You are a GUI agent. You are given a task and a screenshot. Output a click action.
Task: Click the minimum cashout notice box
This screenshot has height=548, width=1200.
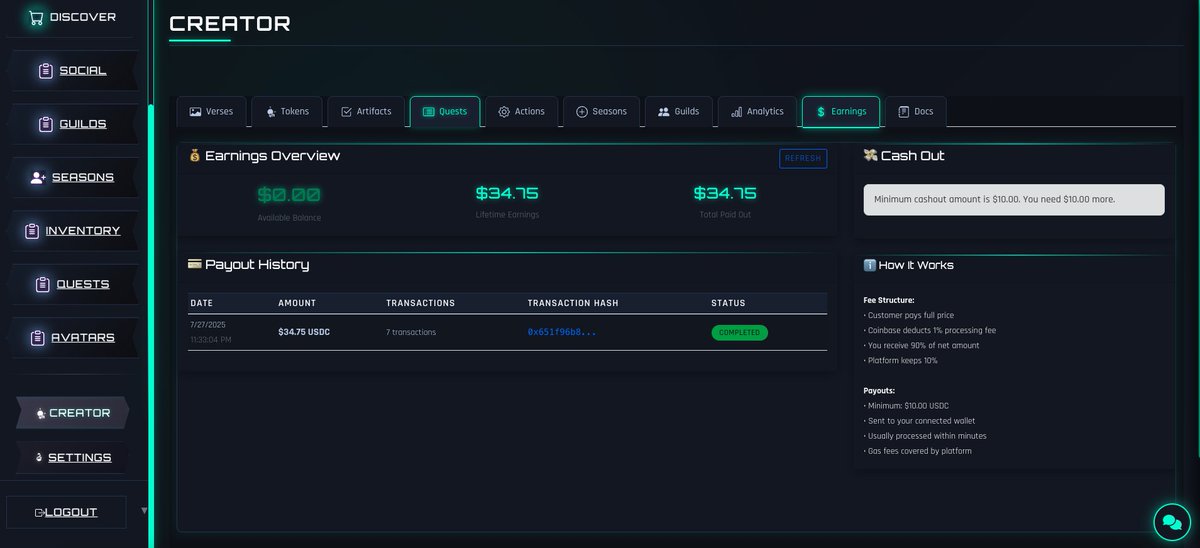click(x=1014, y=199)
